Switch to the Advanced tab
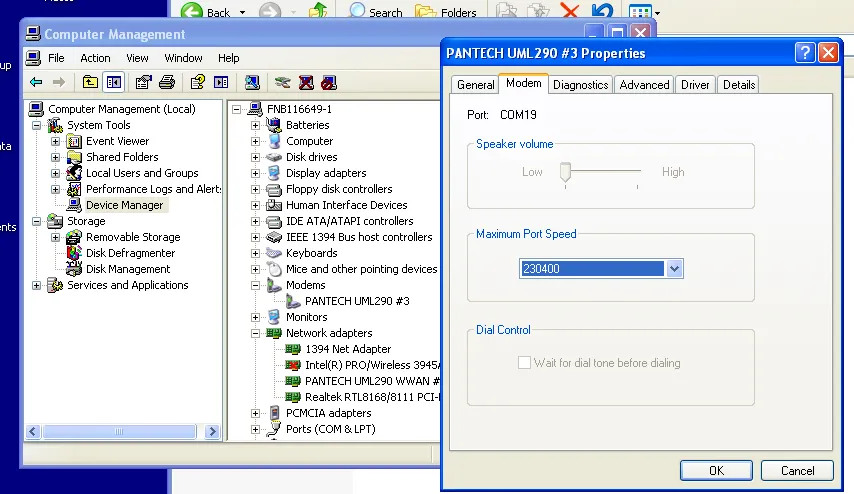The image size is (854, 494). click(x=644, y=85)
